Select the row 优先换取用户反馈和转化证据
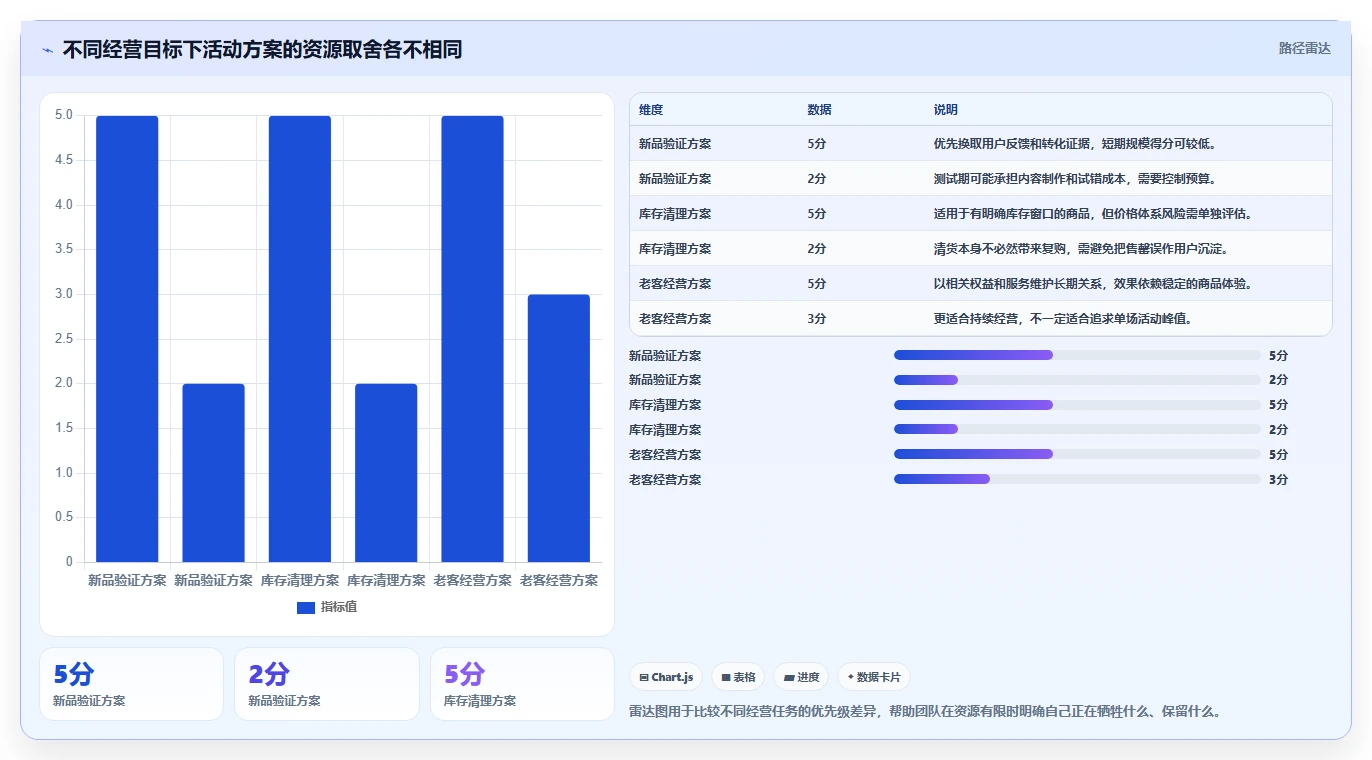This screenshot has width=1372, height=760. 981,144
